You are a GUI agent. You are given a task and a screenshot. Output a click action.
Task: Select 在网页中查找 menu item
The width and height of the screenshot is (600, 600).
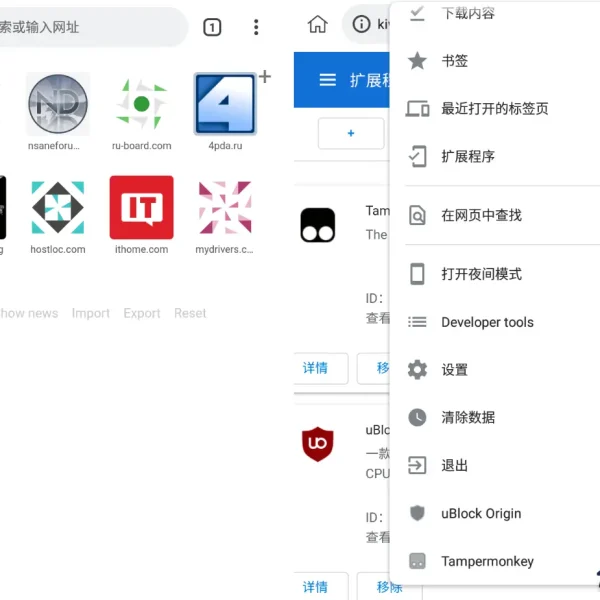click(x=481, y=215)
